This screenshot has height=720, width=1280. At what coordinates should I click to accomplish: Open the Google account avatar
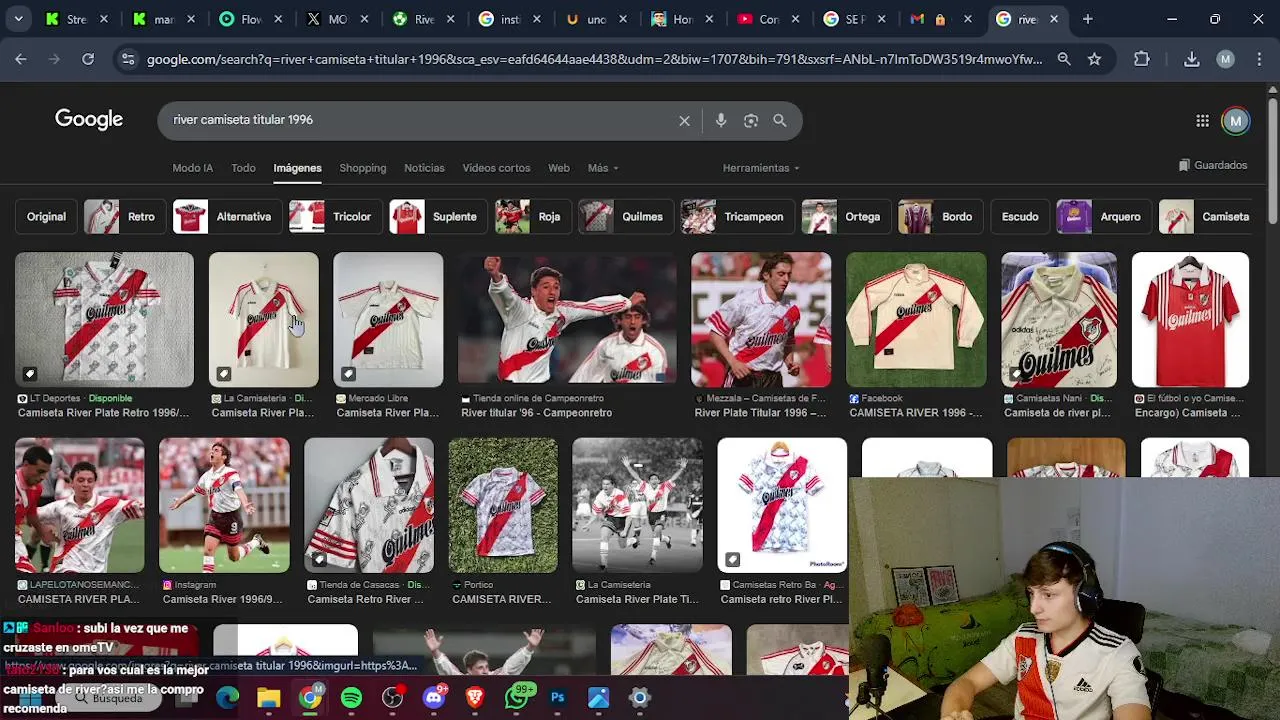tap(1236, 121)
